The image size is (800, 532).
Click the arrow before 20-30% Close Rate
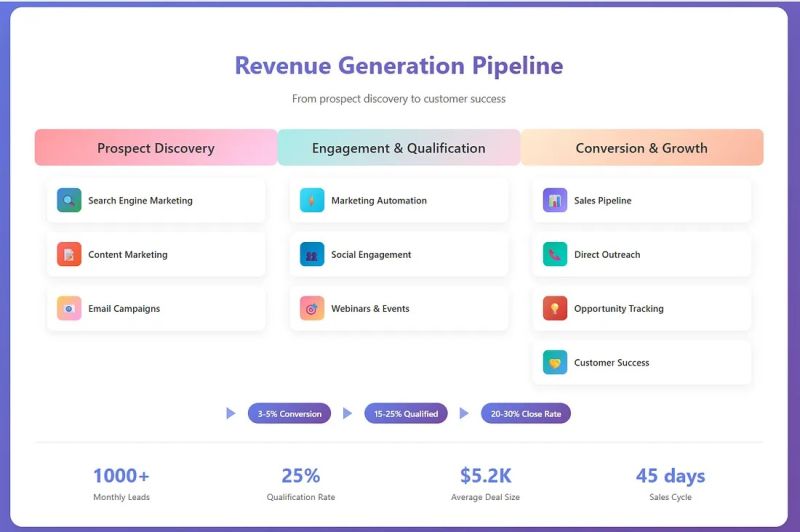464,413
